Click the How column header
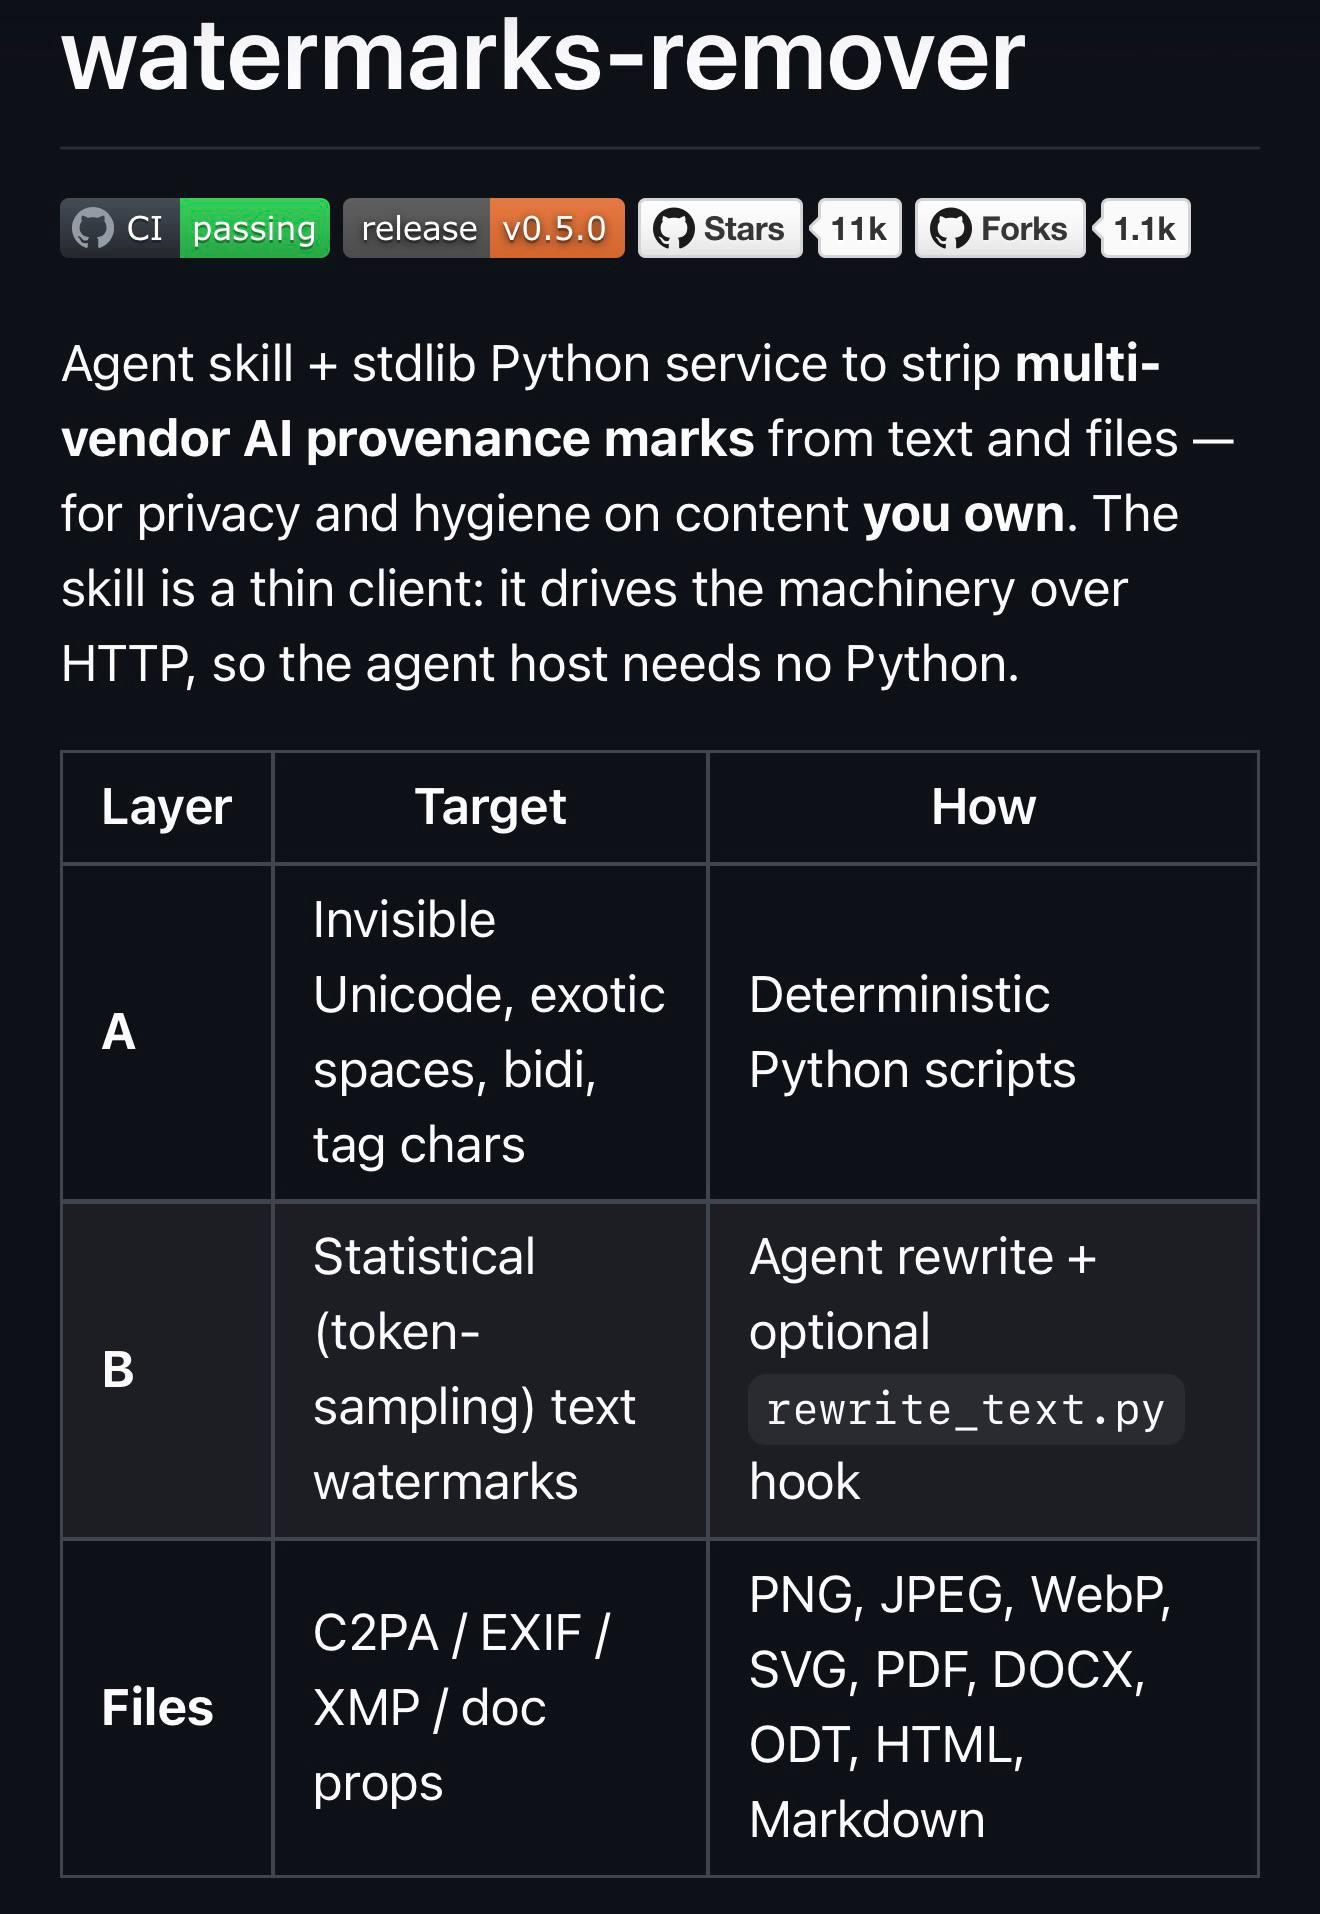 point(983,807)
